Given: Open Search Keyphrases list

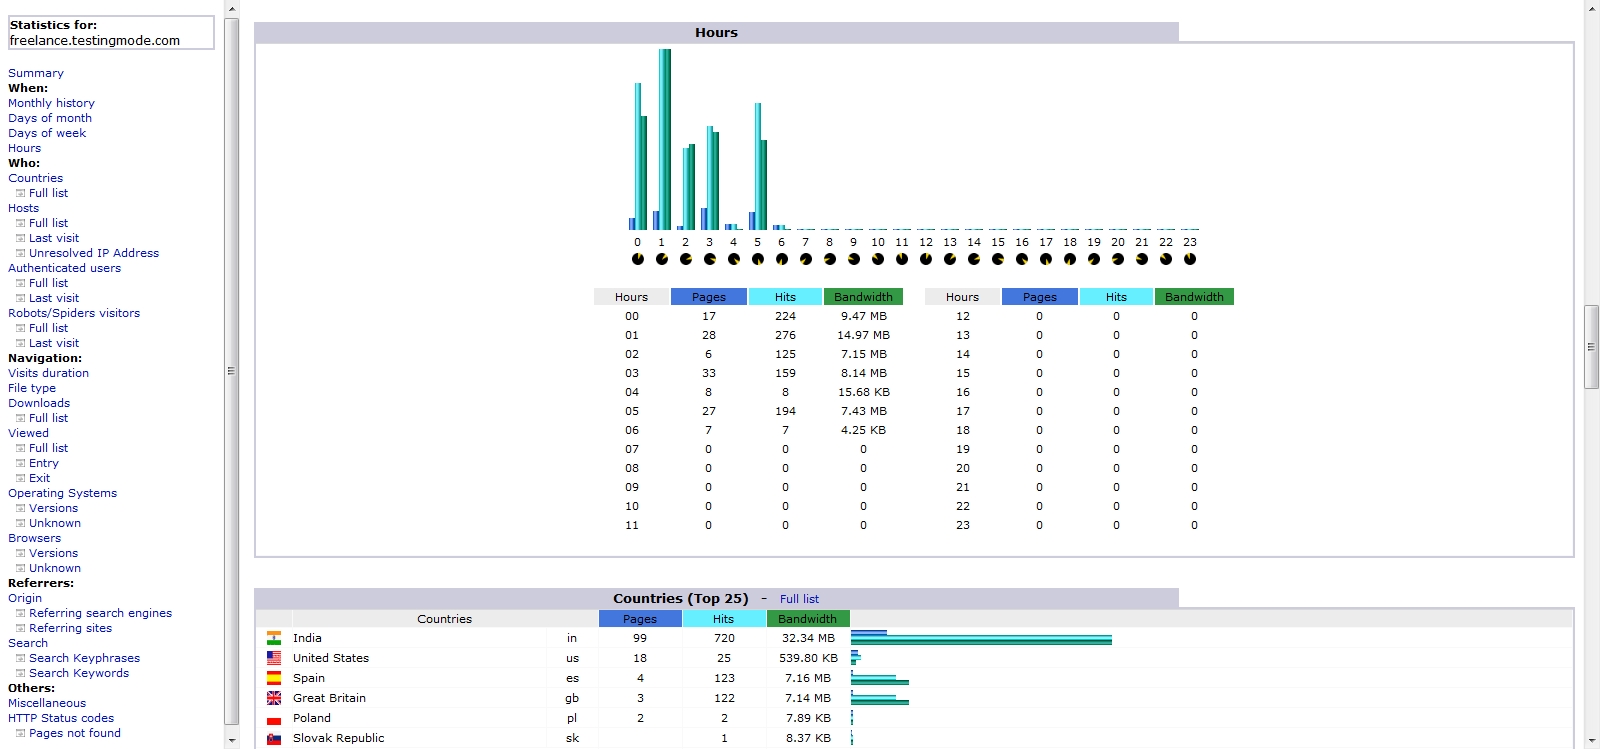Looking at the screenshot, I should (x=84, y=658).
